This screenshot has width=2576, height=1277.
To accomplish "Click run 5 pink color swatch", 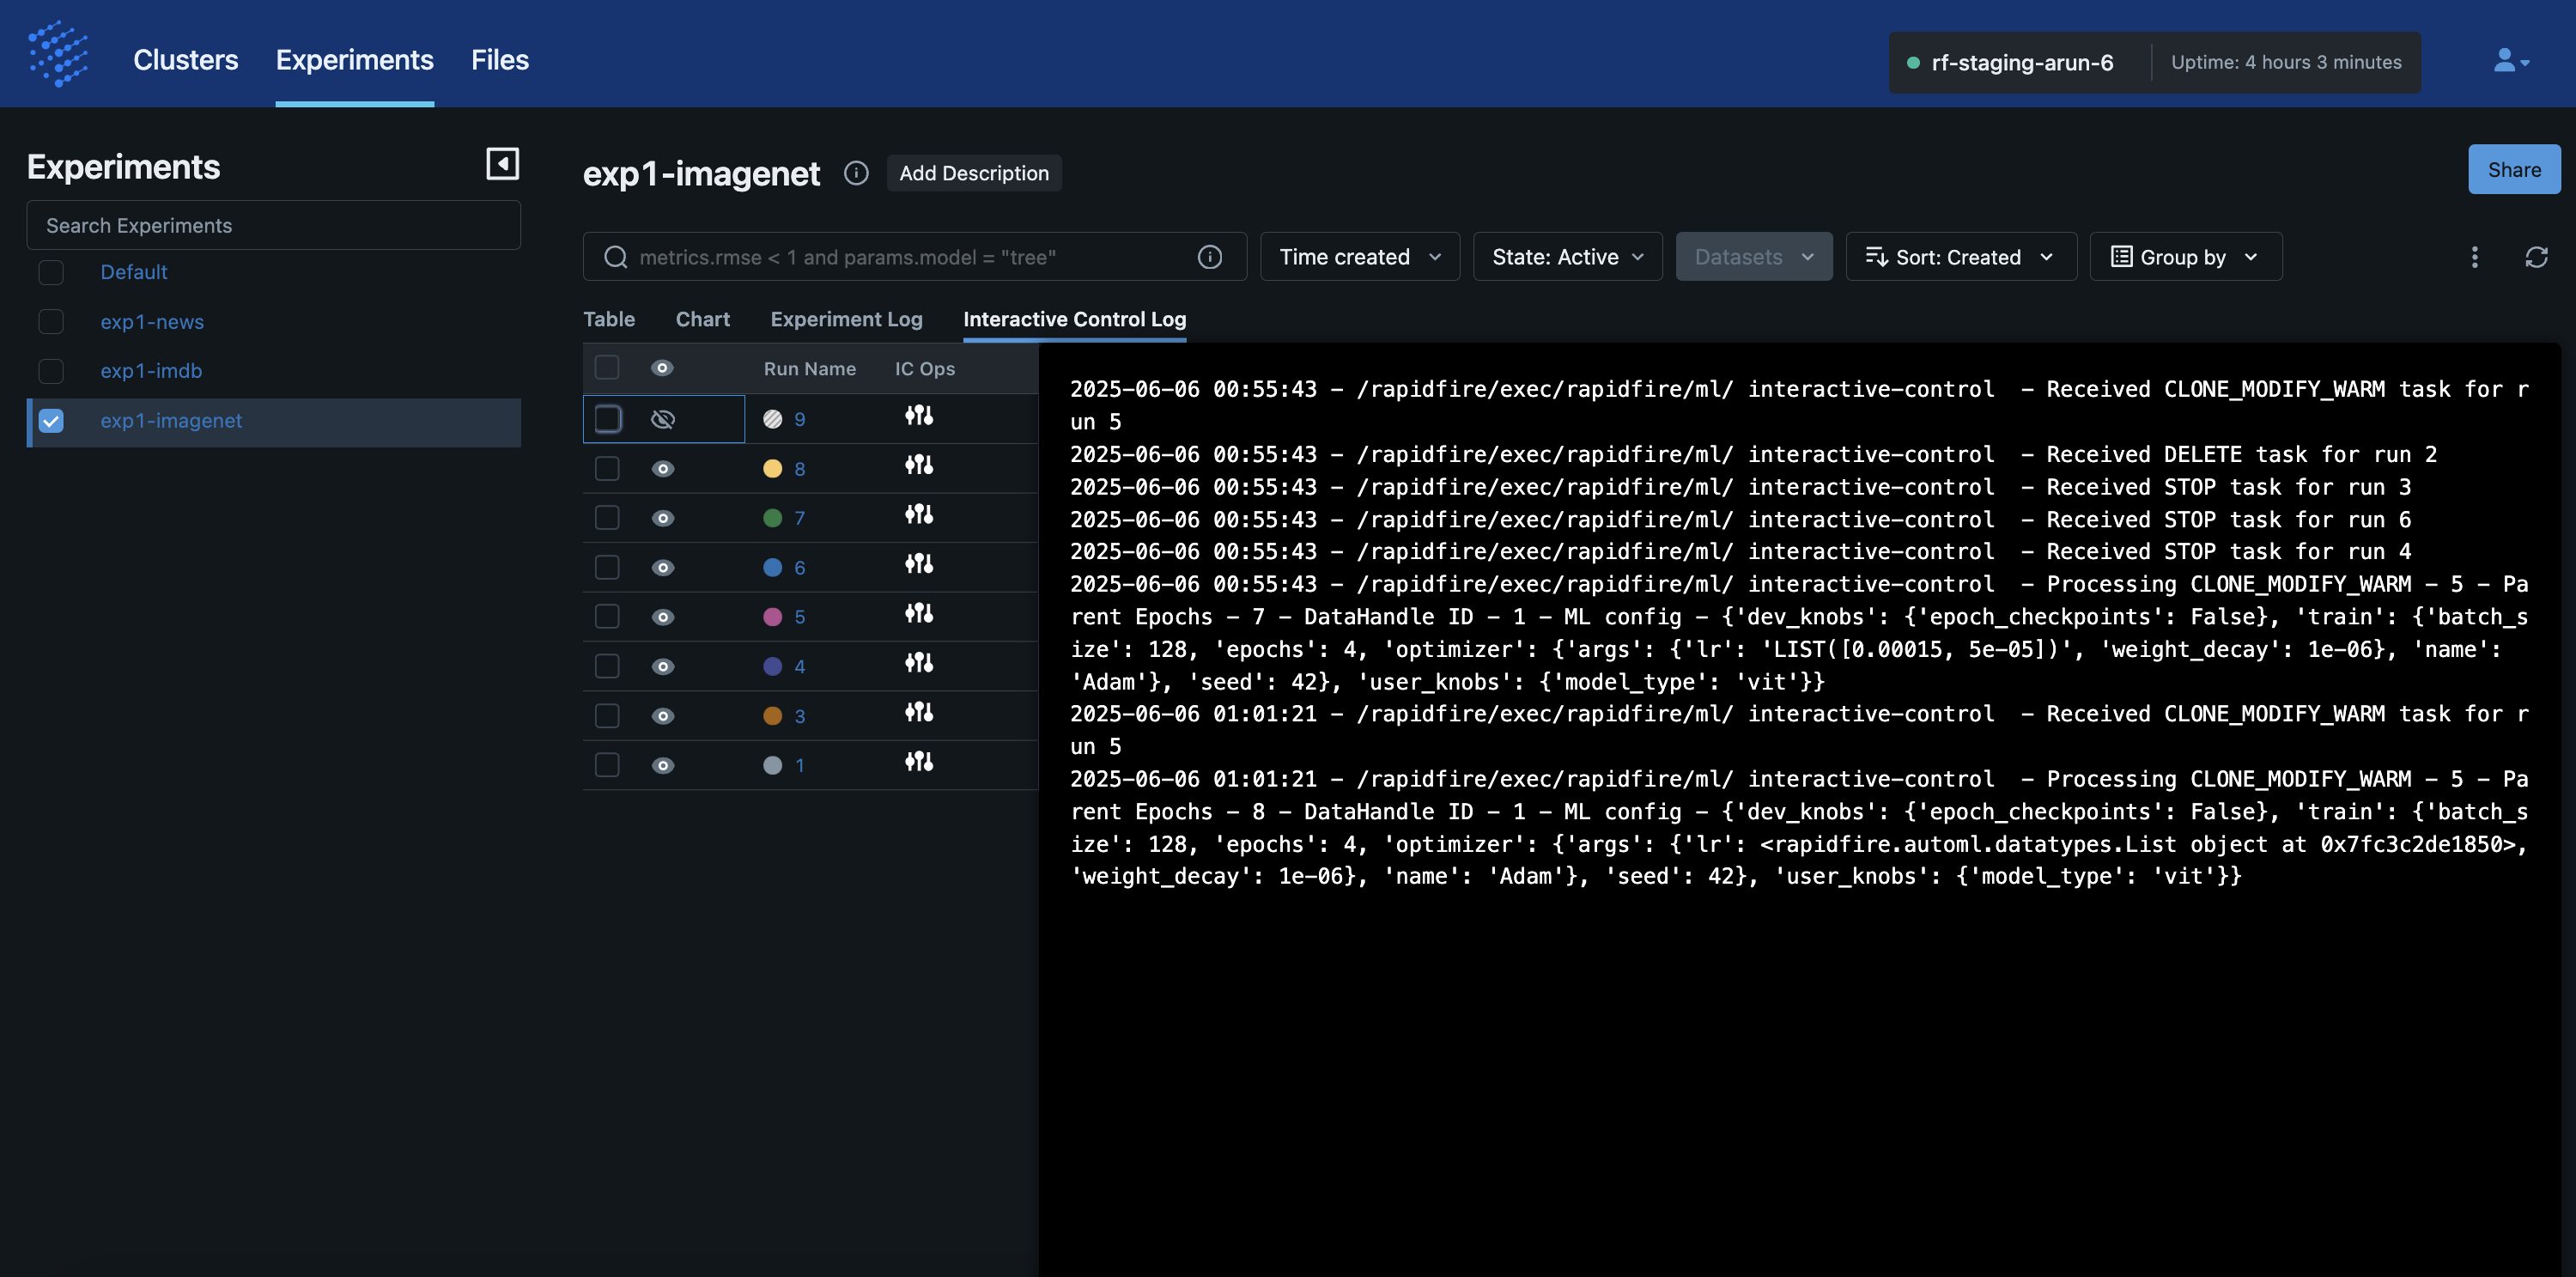I will tap(772, 617).
